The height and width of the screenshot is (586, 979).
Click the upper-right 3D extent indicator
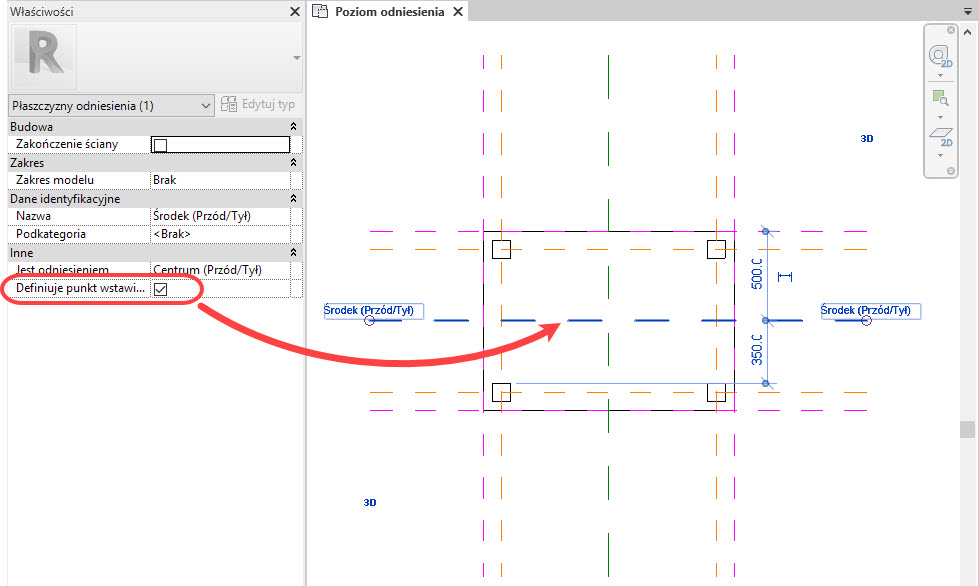click(866, 139)
